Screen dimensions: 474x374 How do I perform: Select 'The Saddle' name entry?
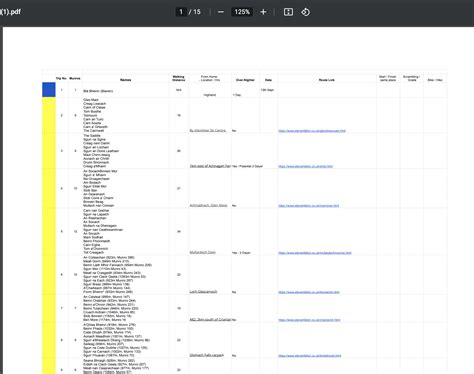(92, 136)
